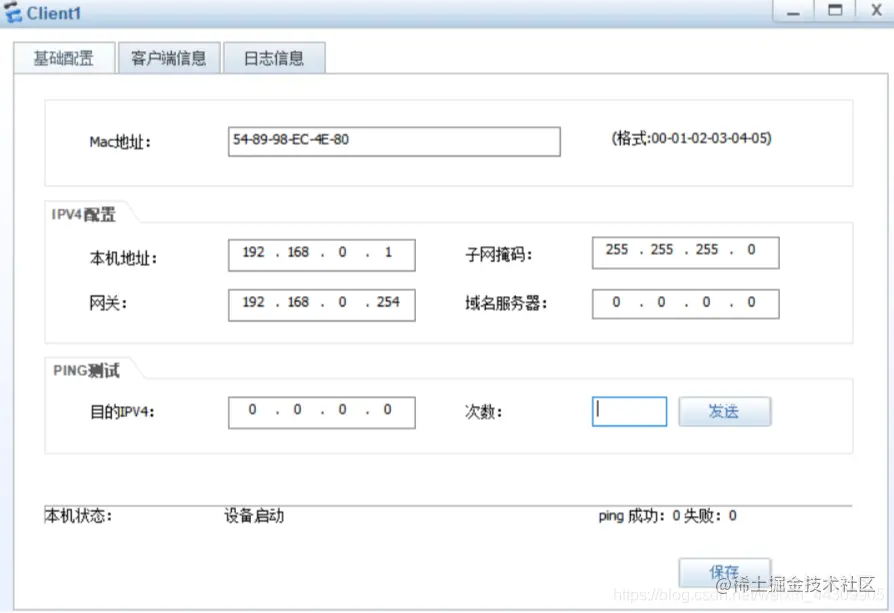894x613 pixels.
Task: Click the 网关 address field
Action: (x=322, y=305)
